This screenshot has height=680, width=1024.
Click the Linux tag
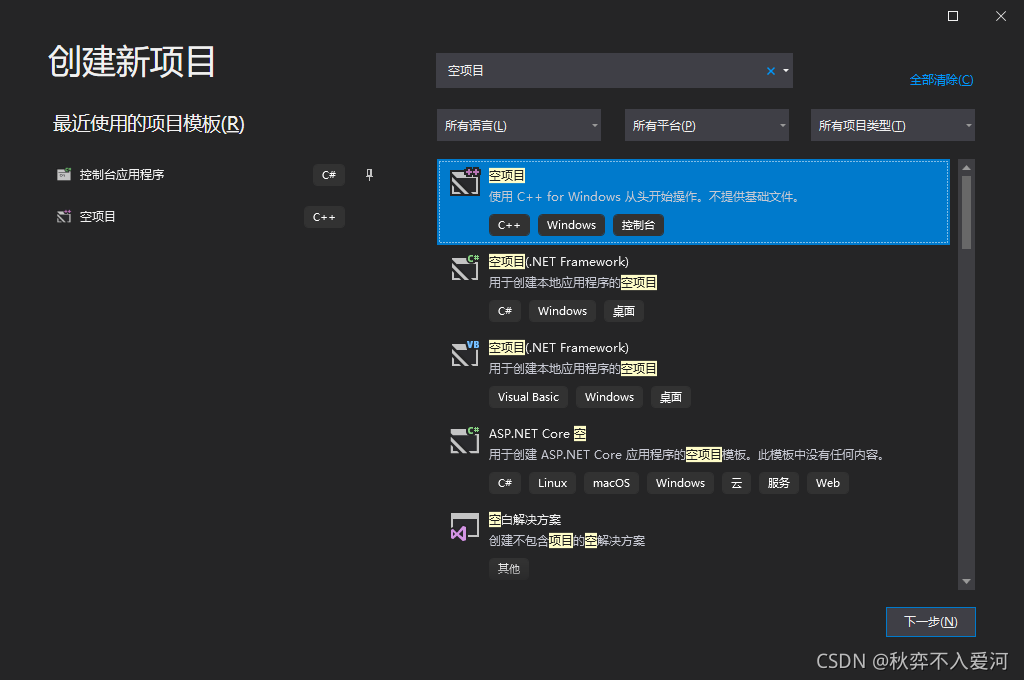pyautogui.click(x=552, y=483)
